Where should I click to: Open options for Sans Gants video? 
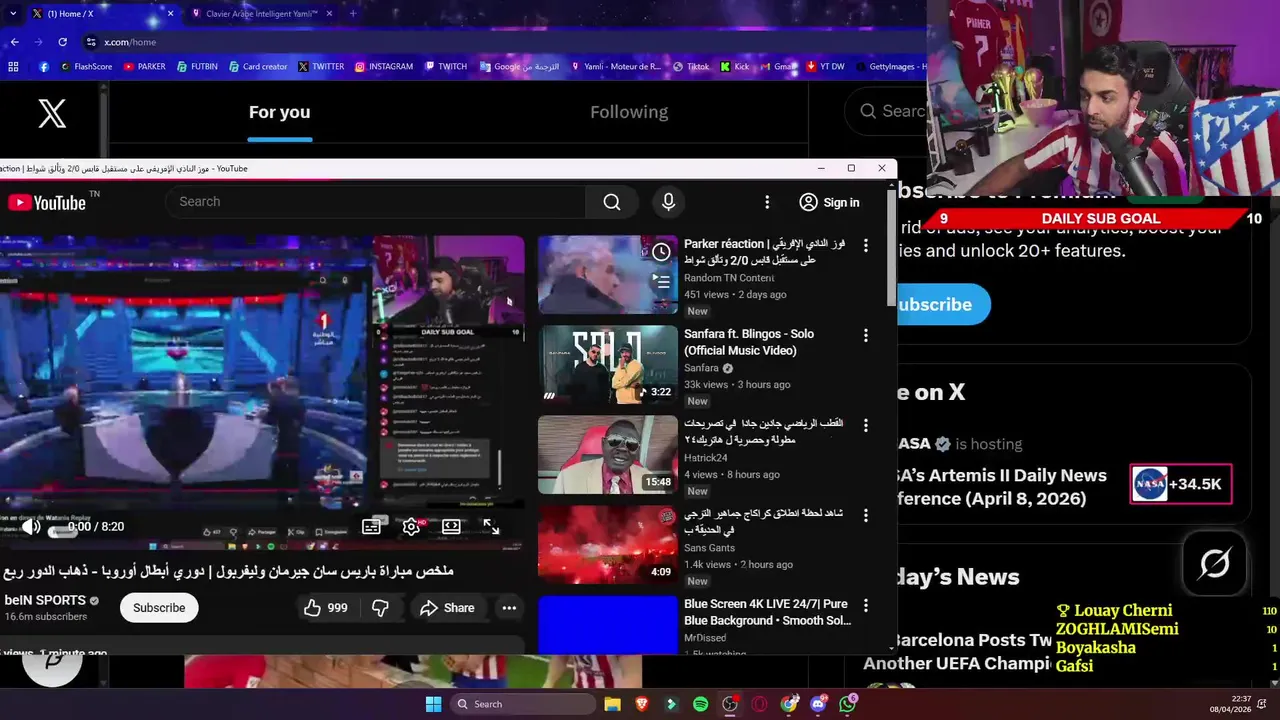pos(866,515)
